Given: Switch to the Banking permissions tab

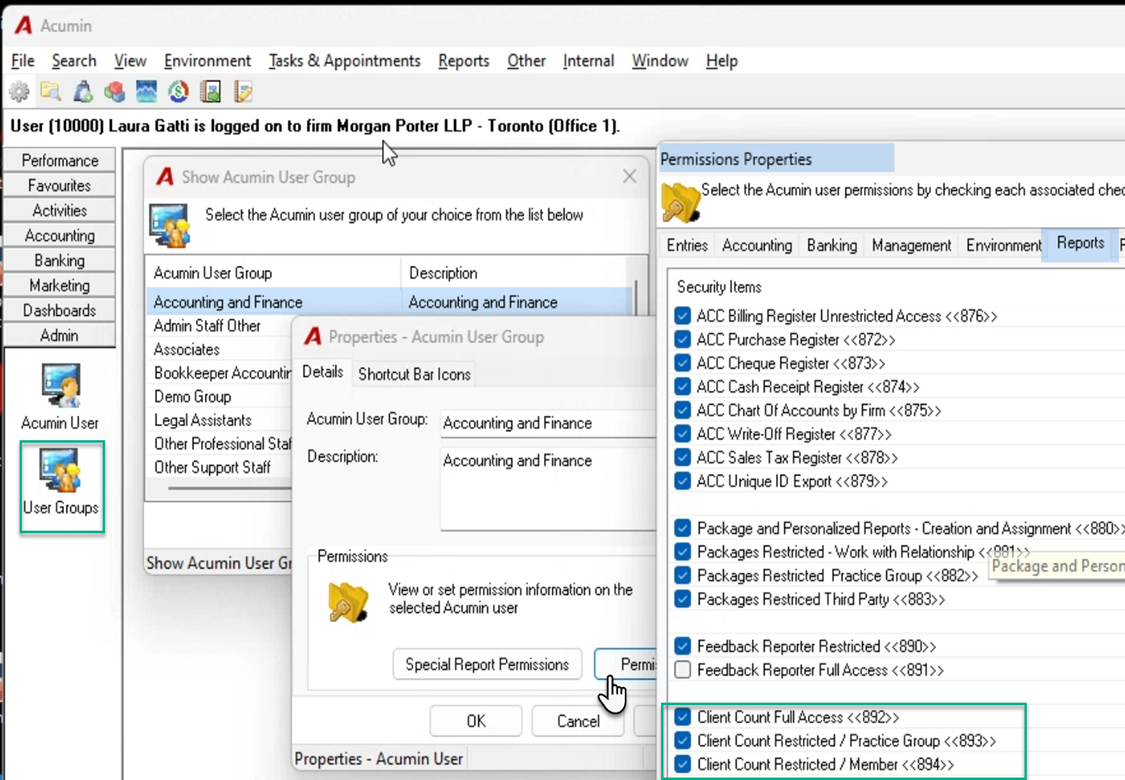Looking at the screenshot, I should (832, 245).
